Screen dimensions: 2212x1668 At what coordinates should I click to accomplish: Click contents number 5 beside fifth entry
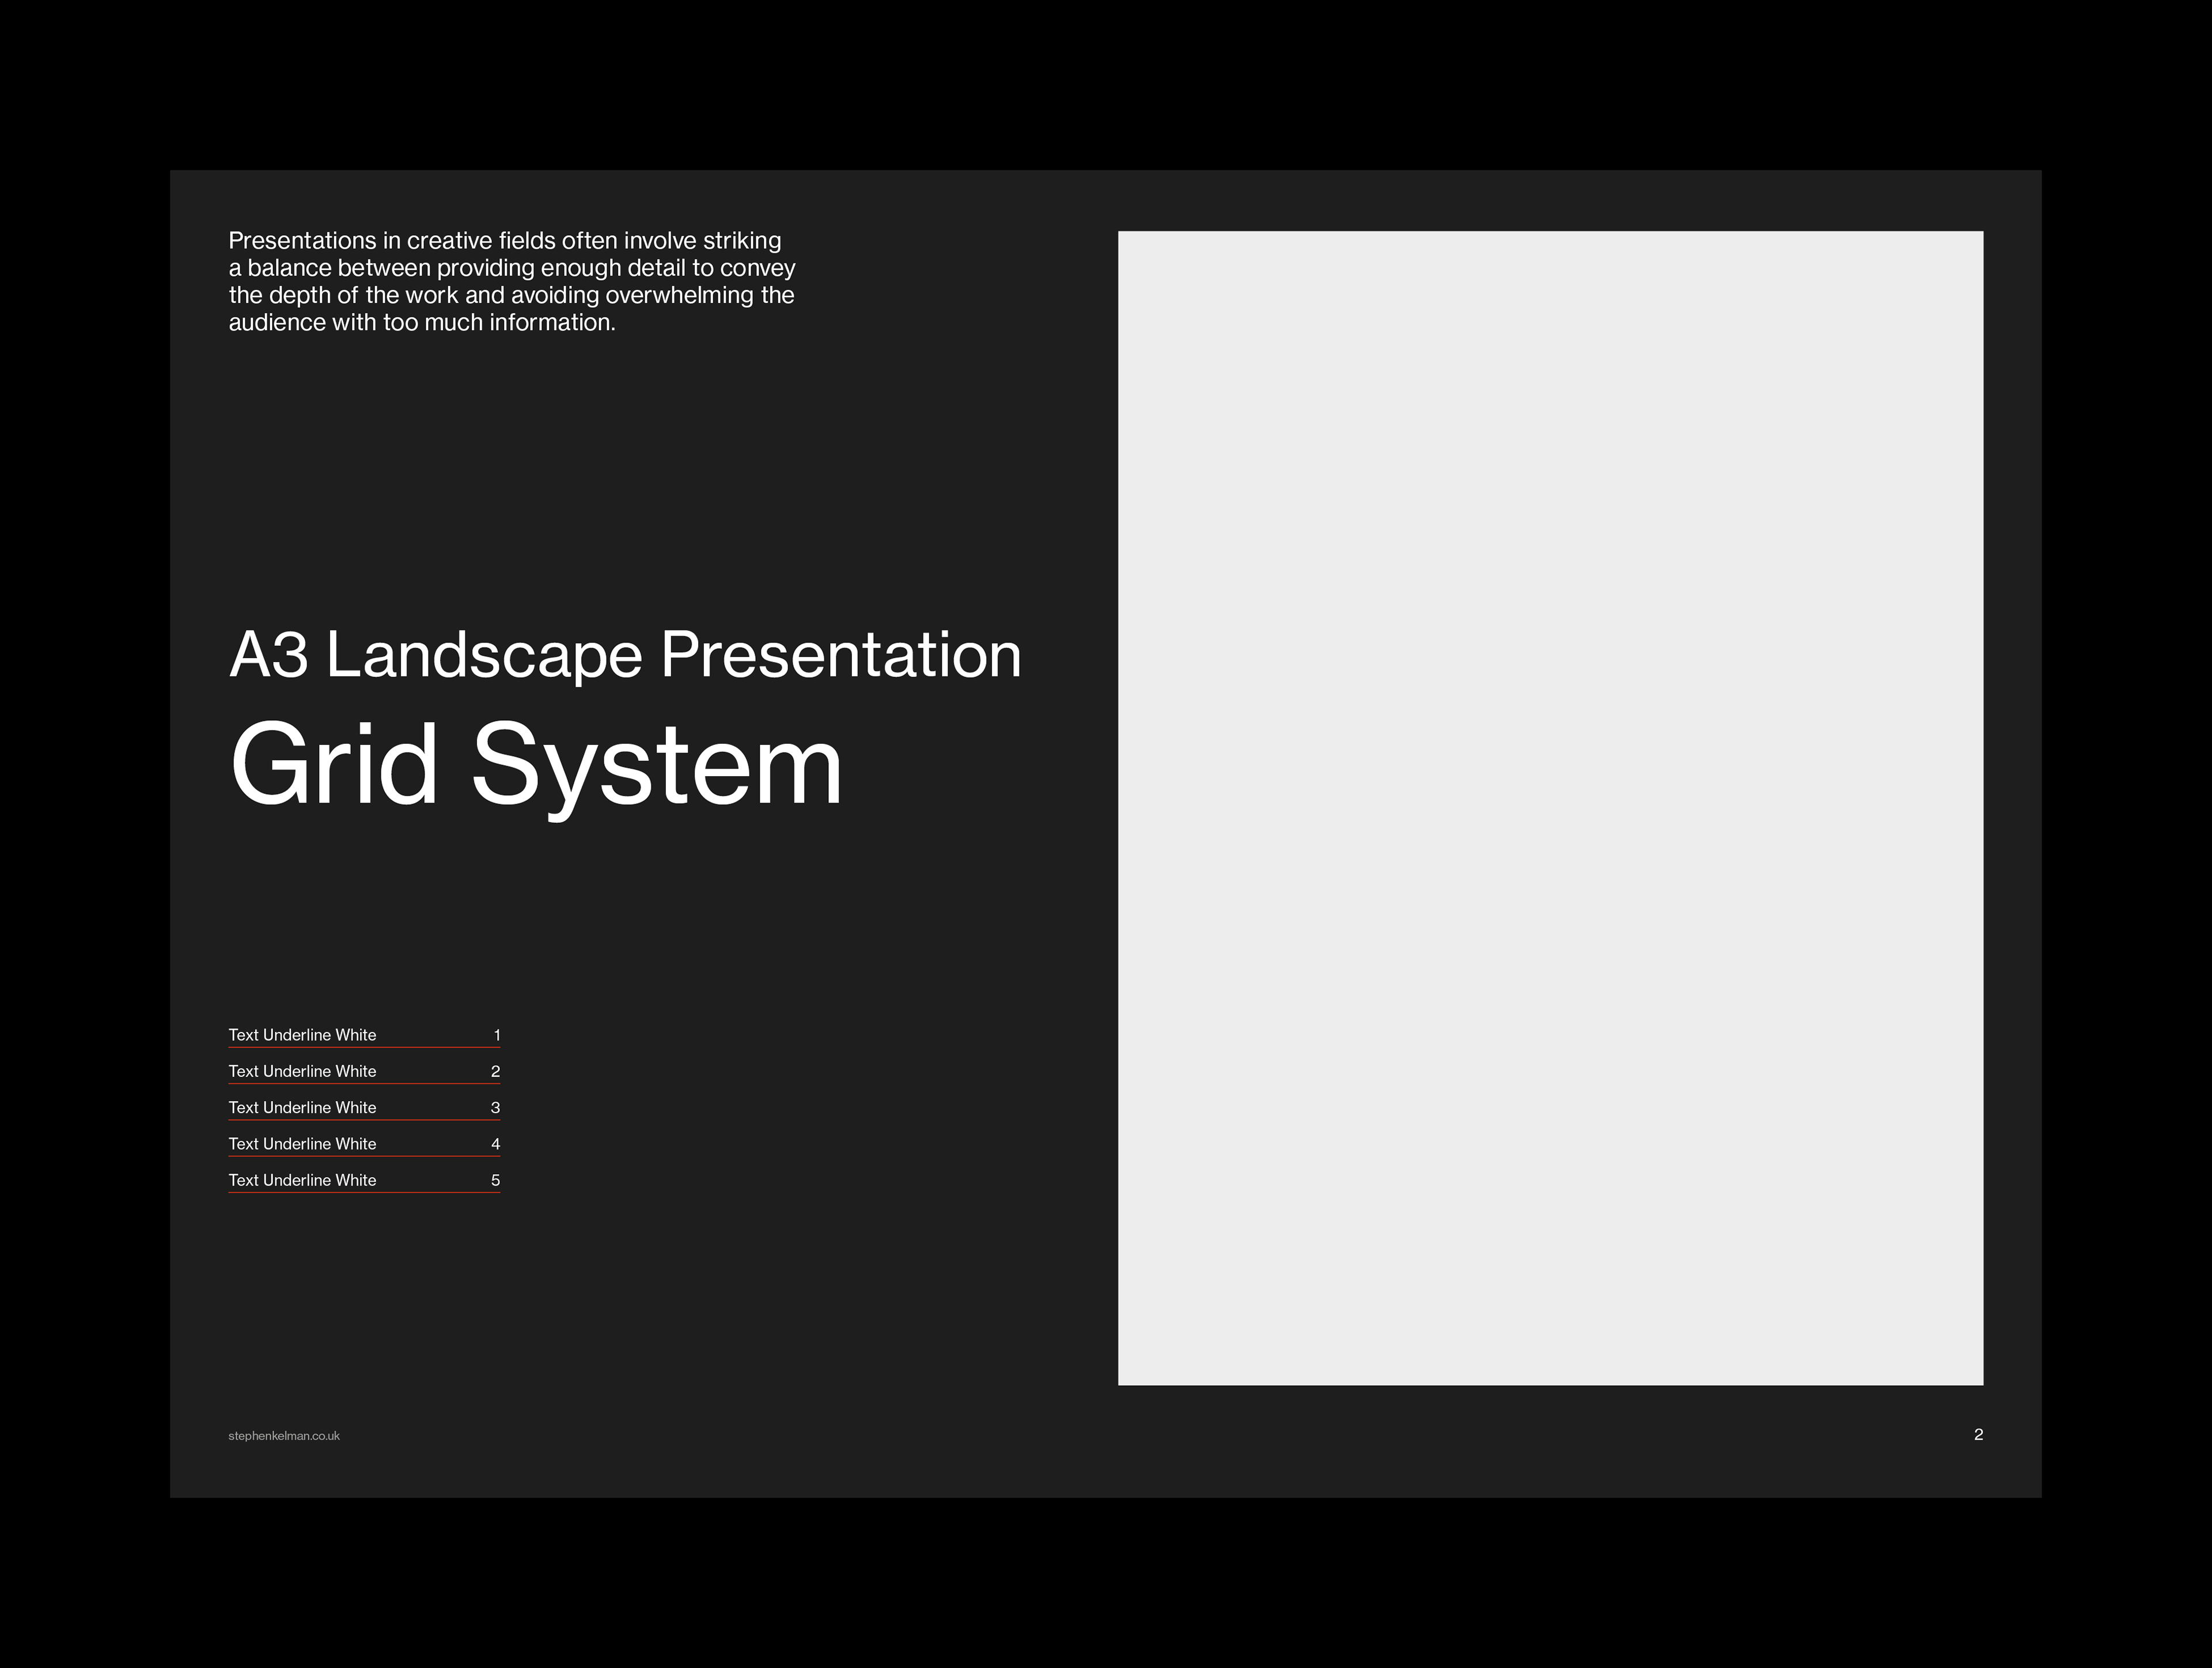coord(495,1180)
